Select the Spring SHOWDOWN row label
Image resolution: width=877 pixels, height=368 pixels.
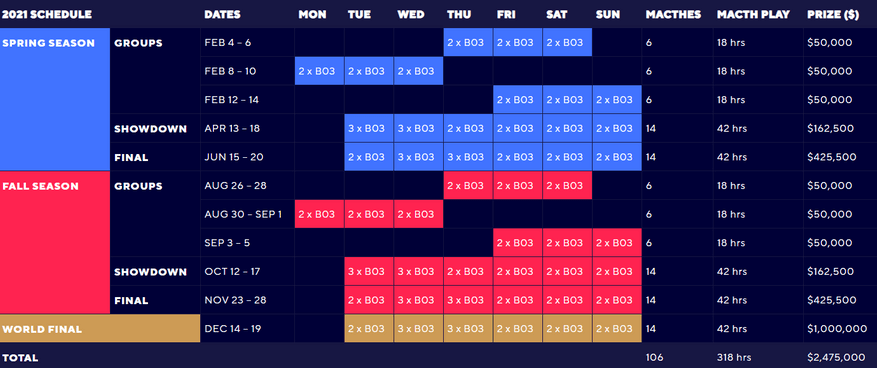150,129
